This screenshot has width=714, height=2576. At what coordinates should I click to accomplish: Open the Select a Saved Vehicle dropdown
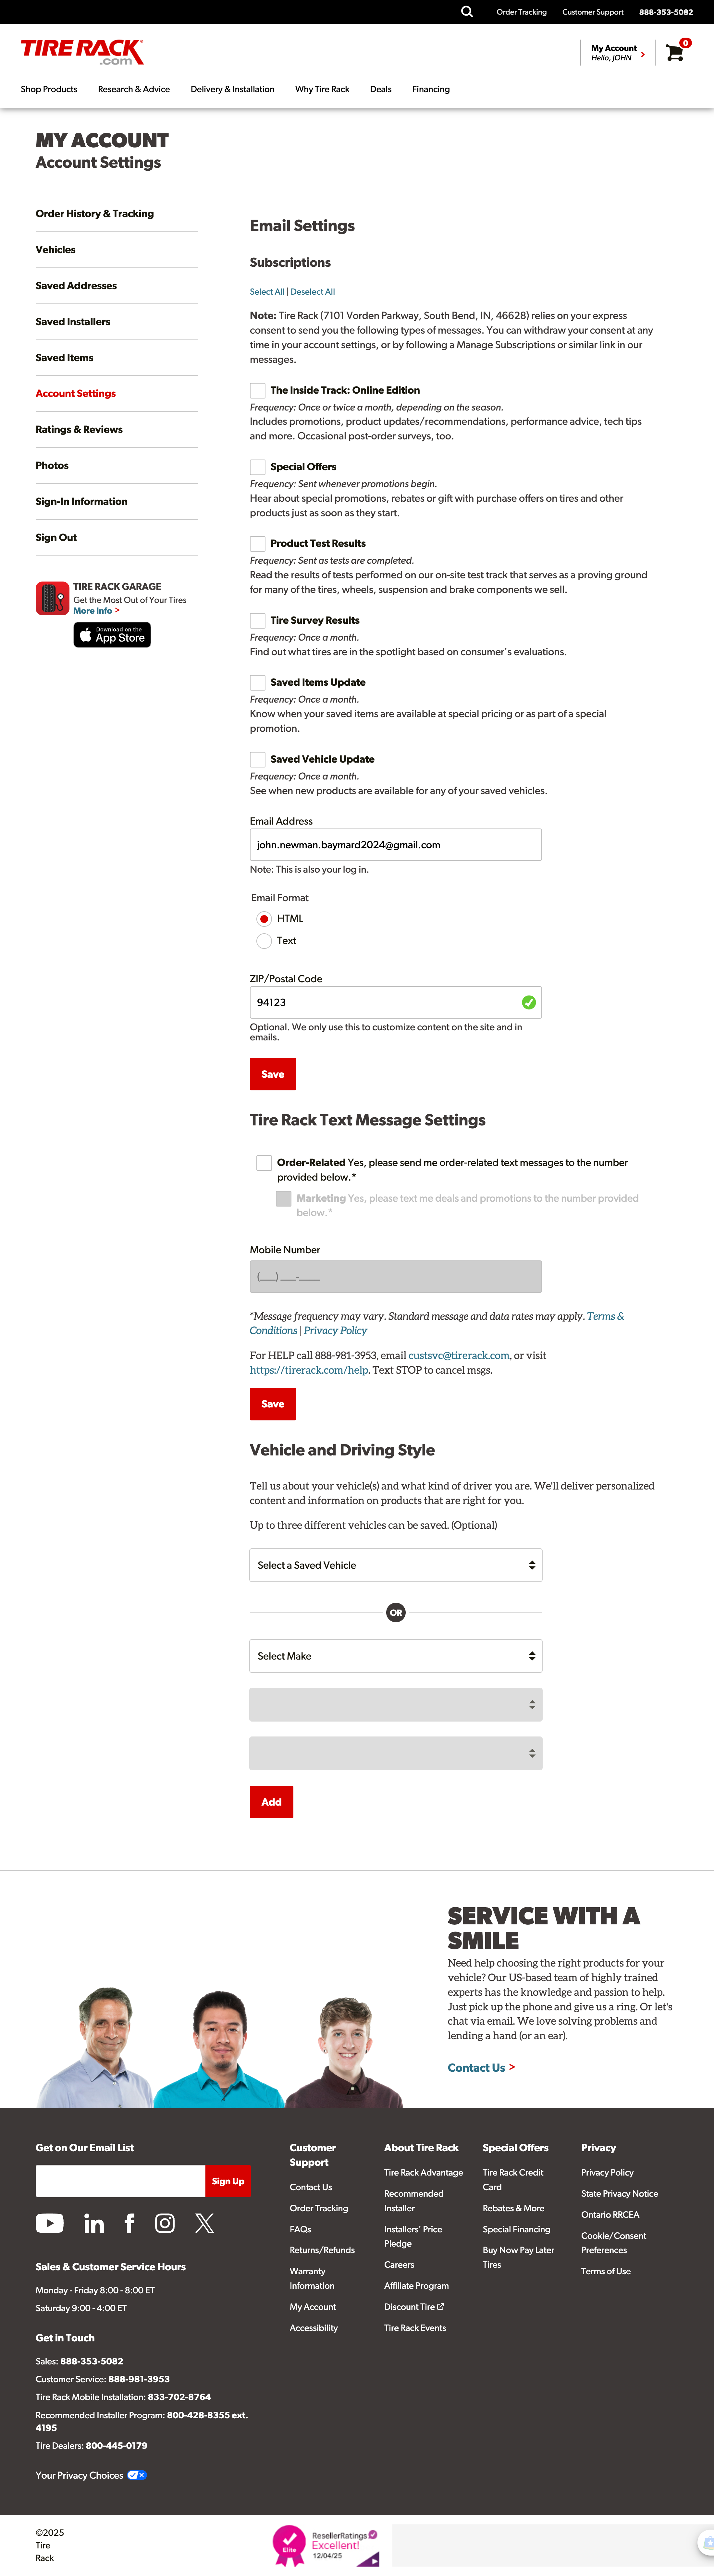point(395,1565)
